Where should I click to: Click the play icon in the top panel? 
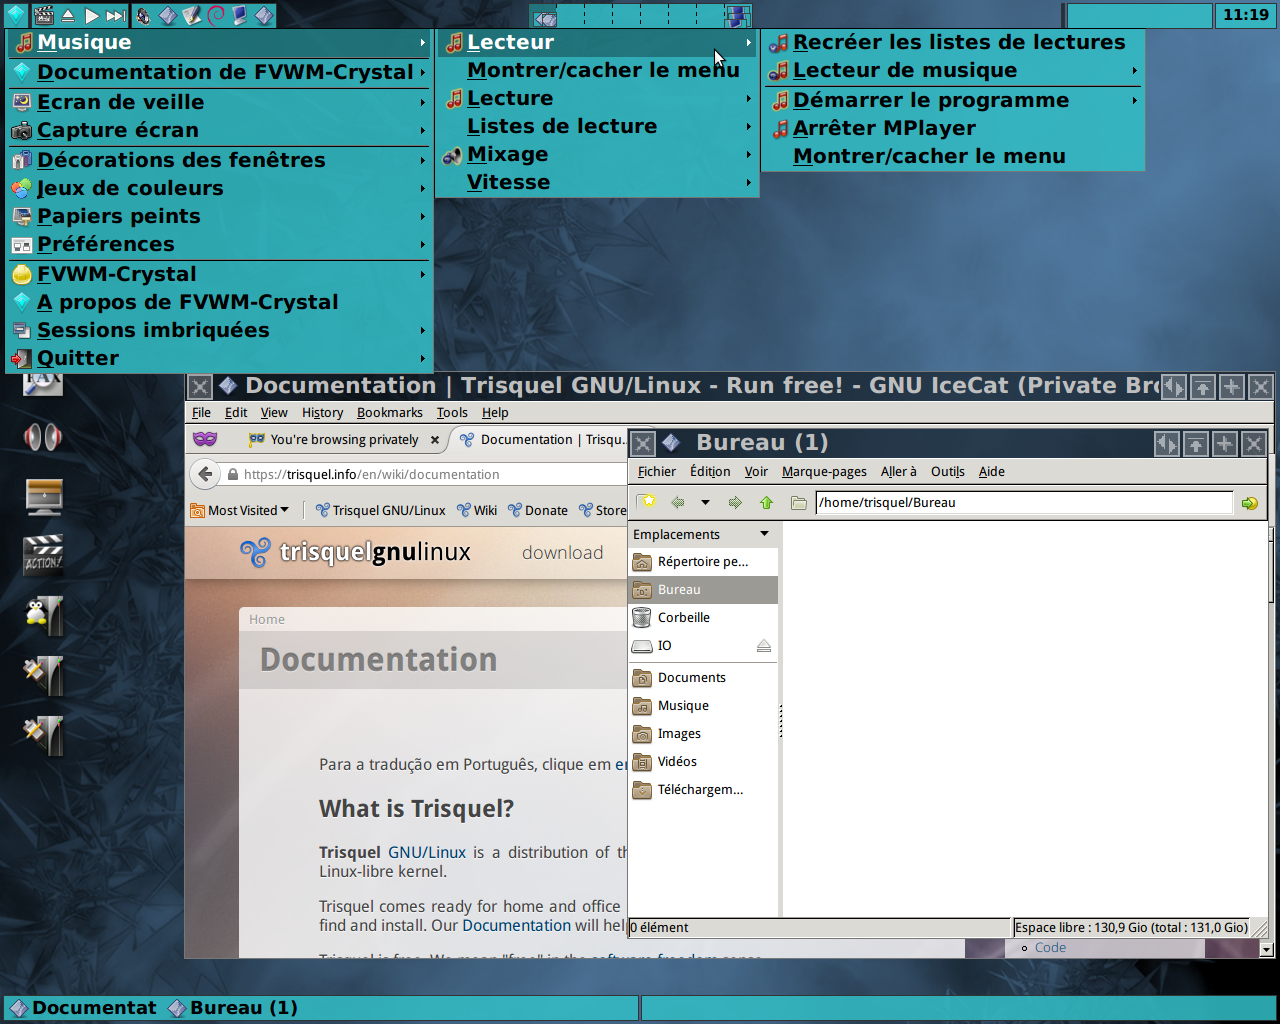pos(91,15)
